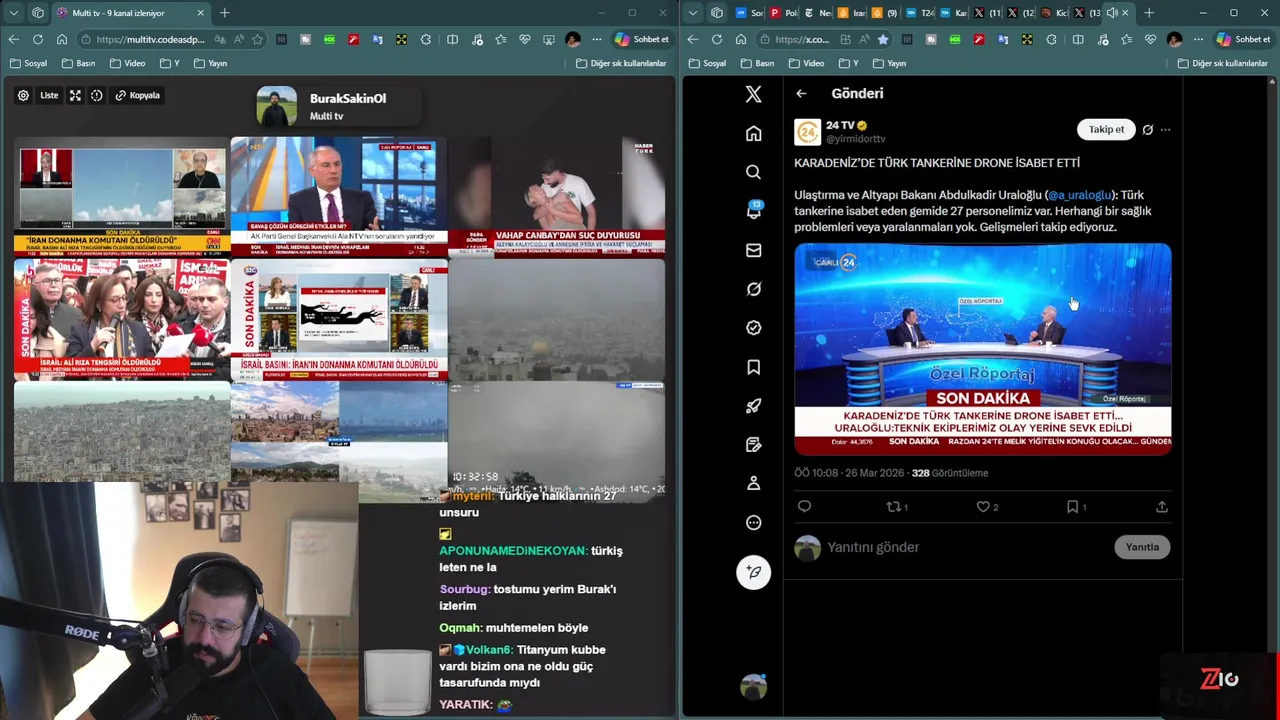Reload page in left Multi tv browser
Viewport: 1280px width, 720px height.
tap(37, 39)
